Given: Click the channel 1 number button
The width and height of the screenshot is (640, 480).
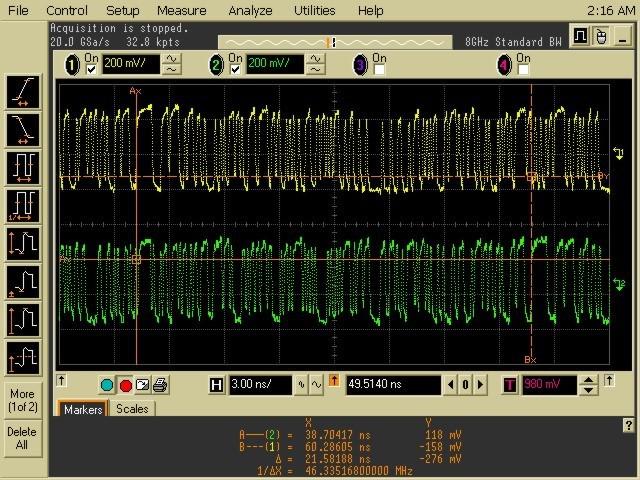Looking at the screenshot, I should coord(73,65).
